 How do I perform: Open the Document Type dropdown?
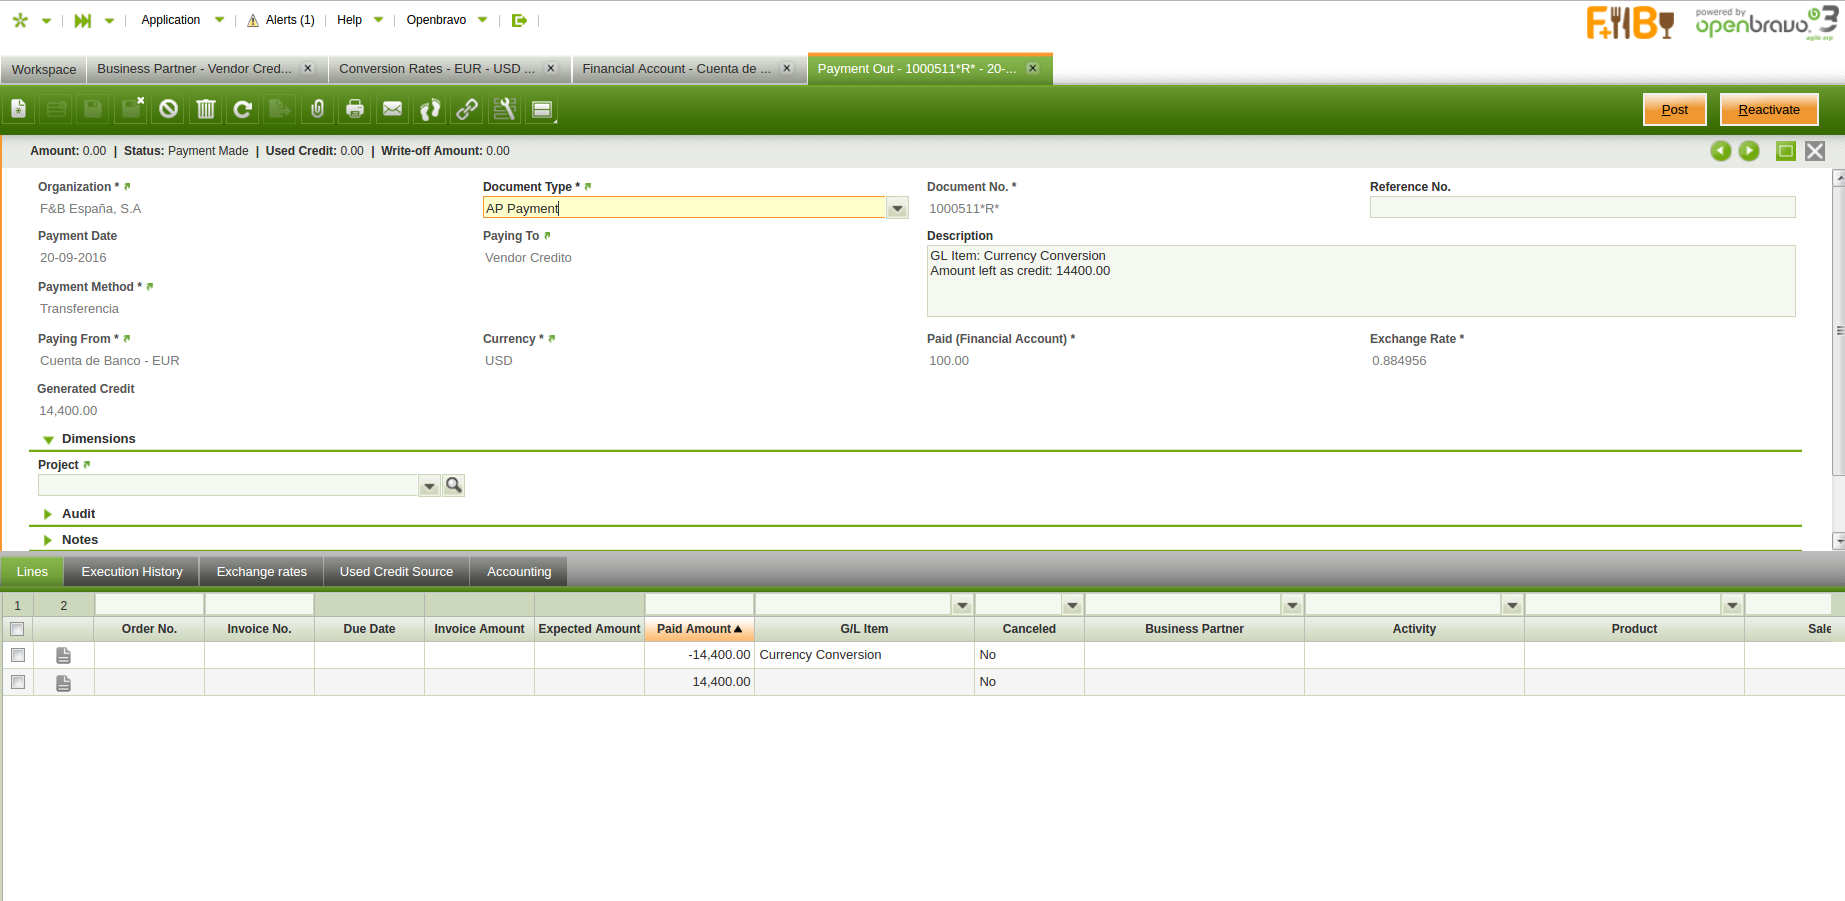click(897, 208)
